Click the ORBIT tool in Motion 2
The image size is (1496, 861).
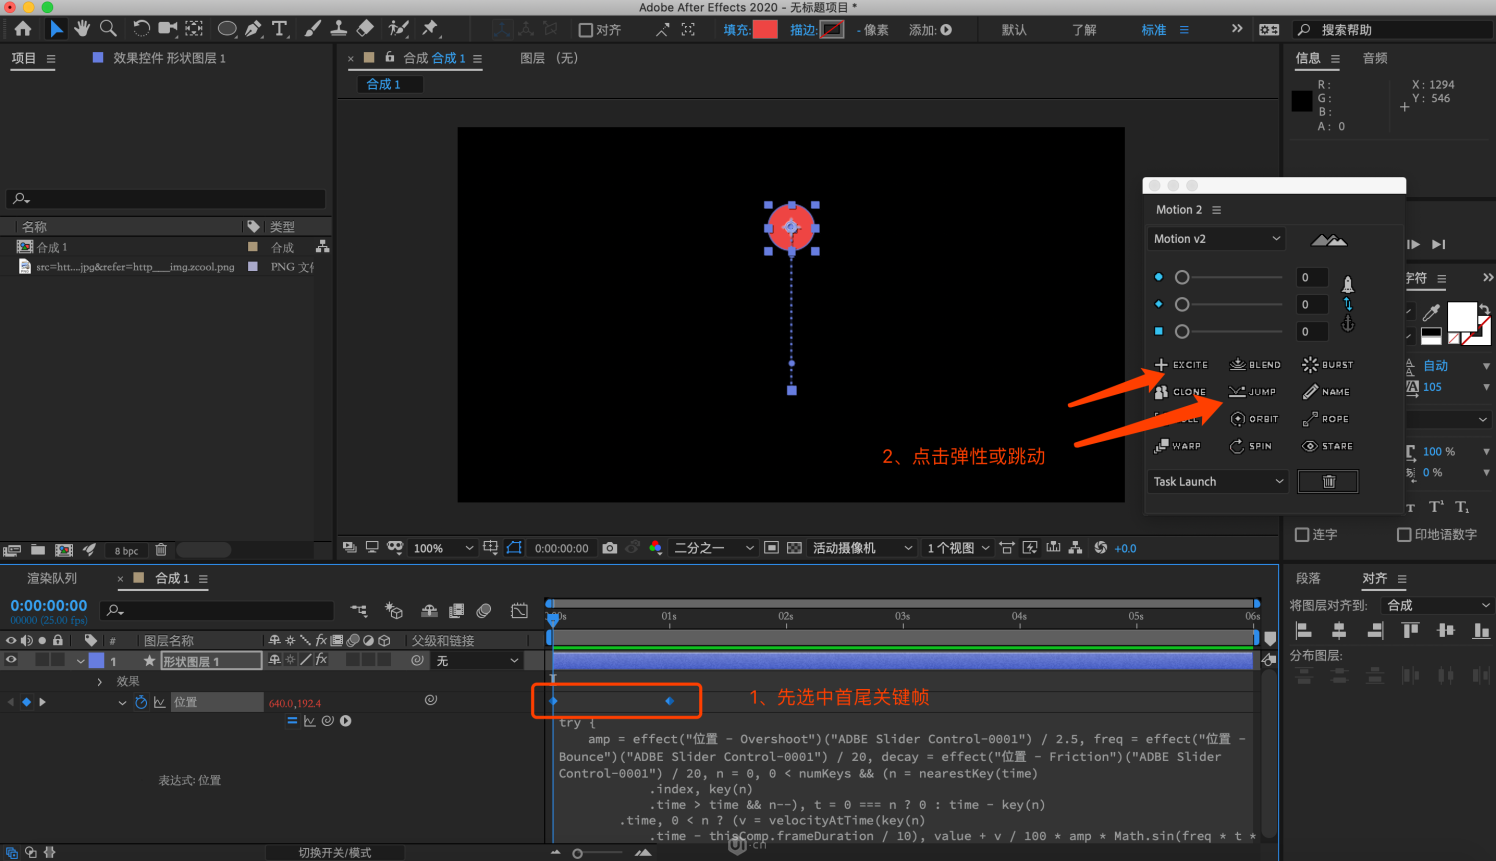pos(1254,419)
